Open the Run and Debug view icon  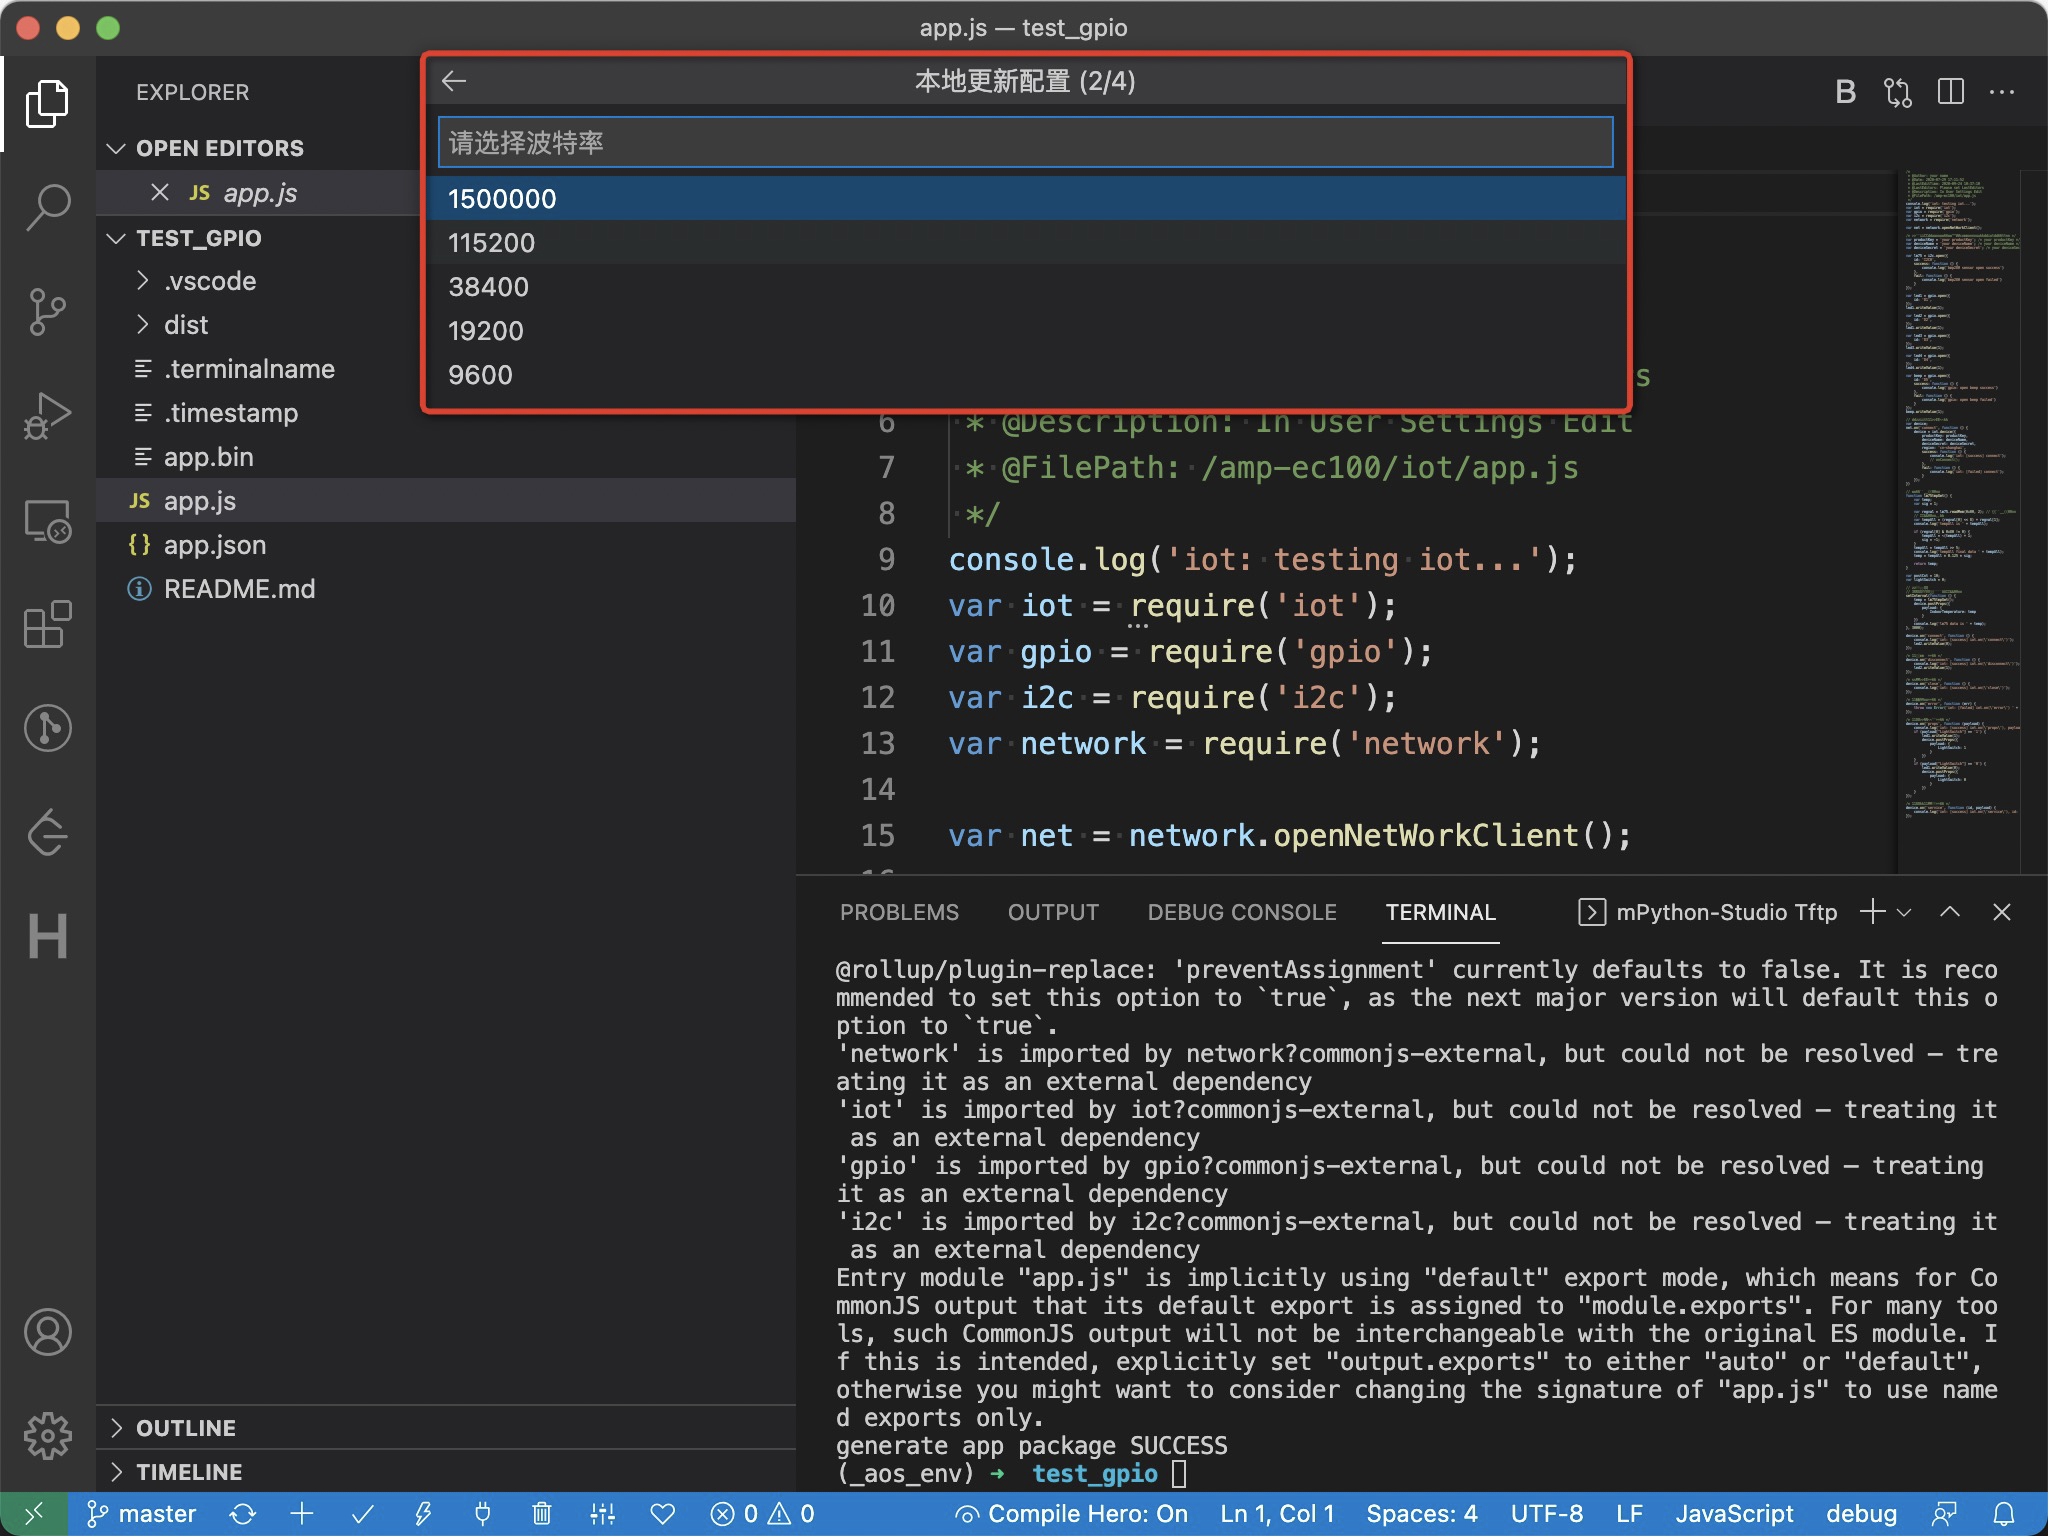(47, 416)
